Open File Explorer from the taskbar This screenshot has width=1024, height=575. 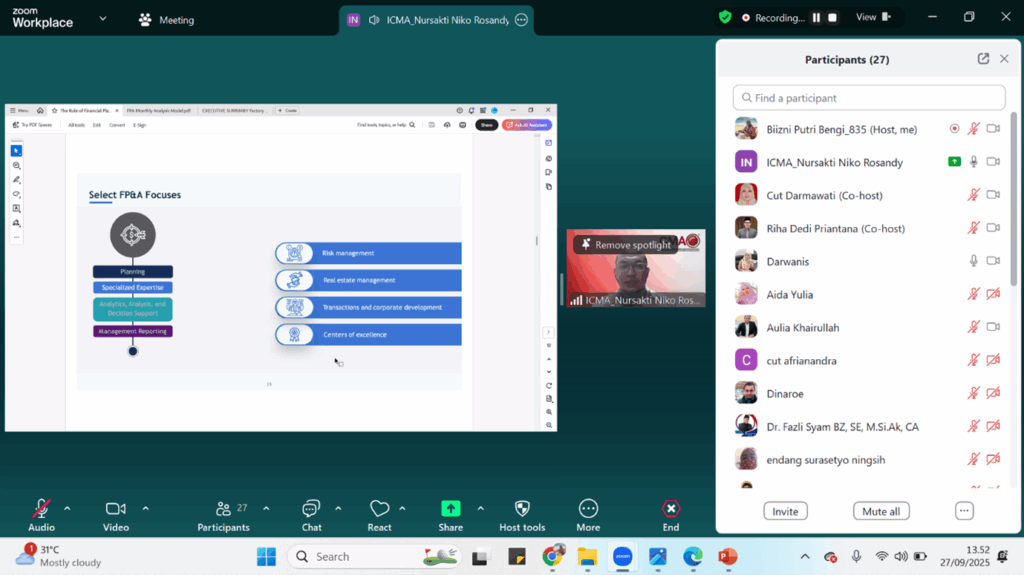coord(587,557)
